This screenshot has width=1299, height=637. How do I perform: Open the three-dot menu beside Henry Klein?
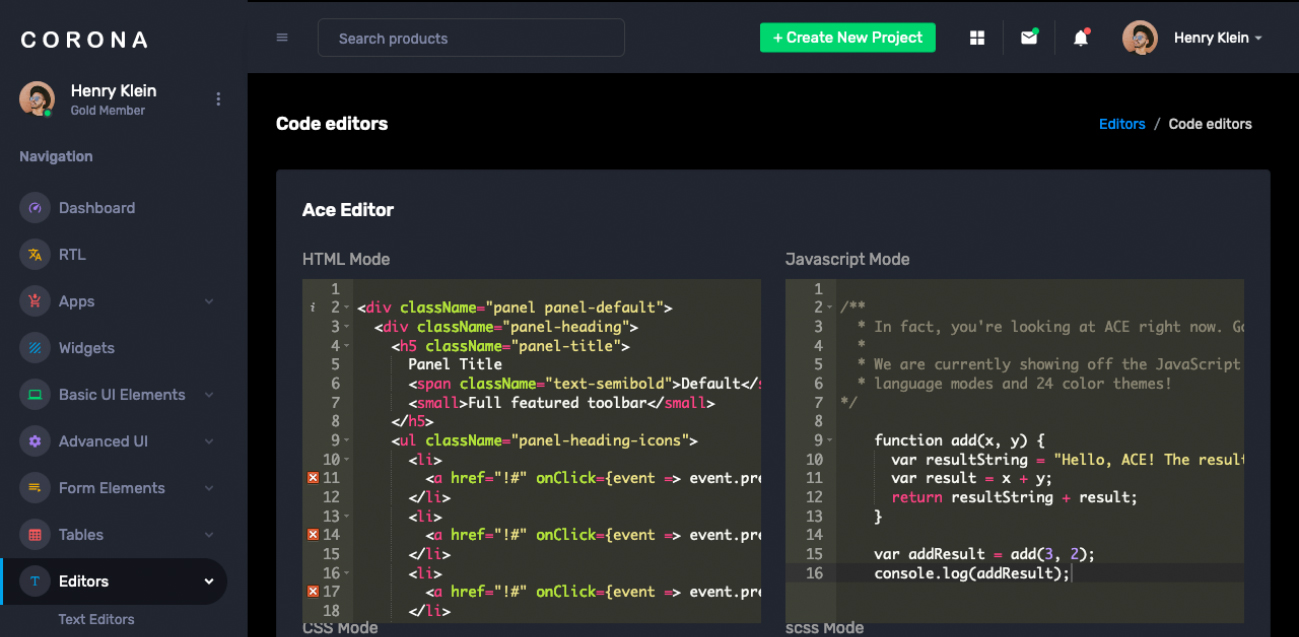pos(218,99)
